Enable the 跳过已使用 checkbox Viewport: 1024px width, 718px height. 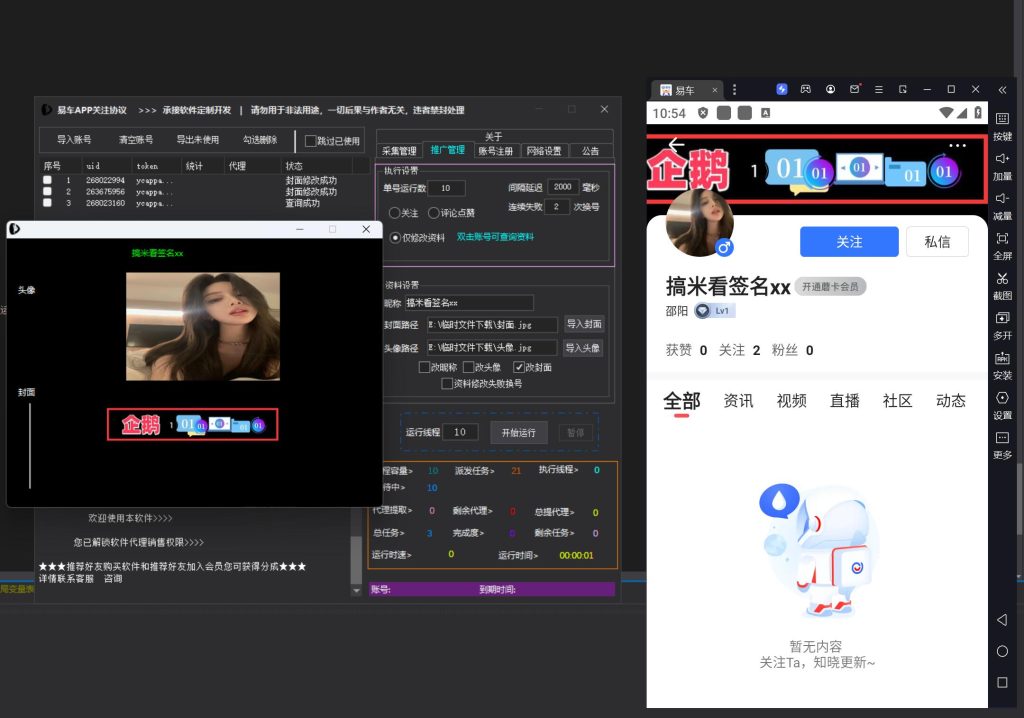(x=311, y=141)
